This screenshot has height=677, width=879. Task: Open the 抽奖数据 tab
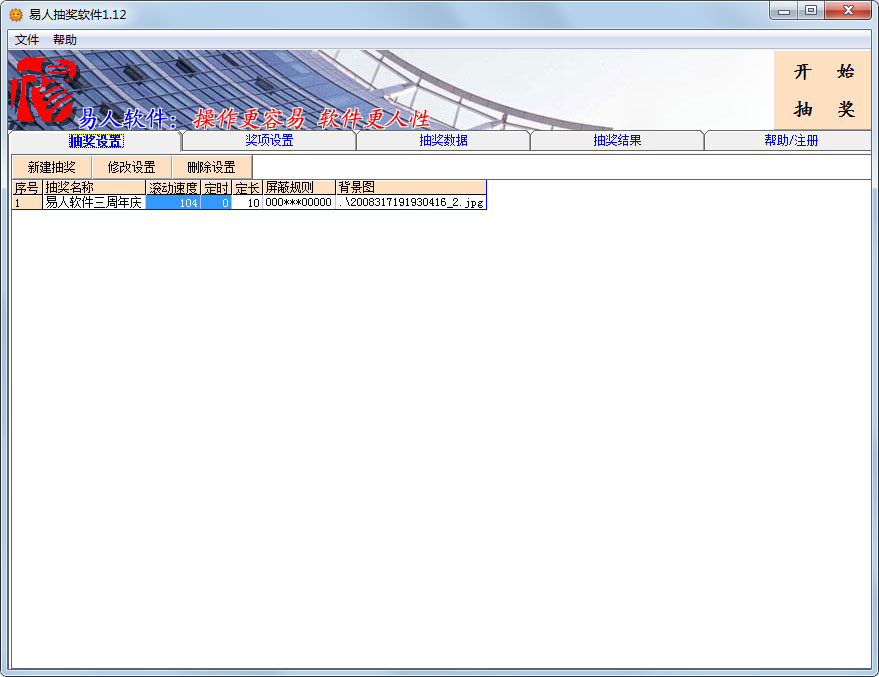click(x=443, y=140)
